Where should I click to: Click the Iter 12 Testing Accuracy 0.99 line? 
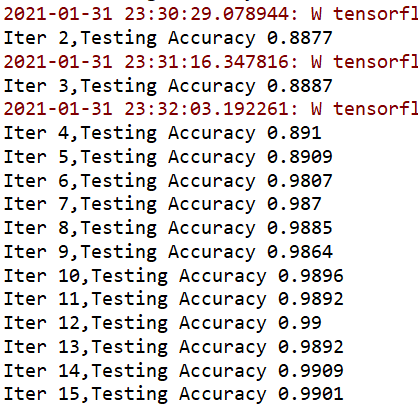(x=163, y=323)
